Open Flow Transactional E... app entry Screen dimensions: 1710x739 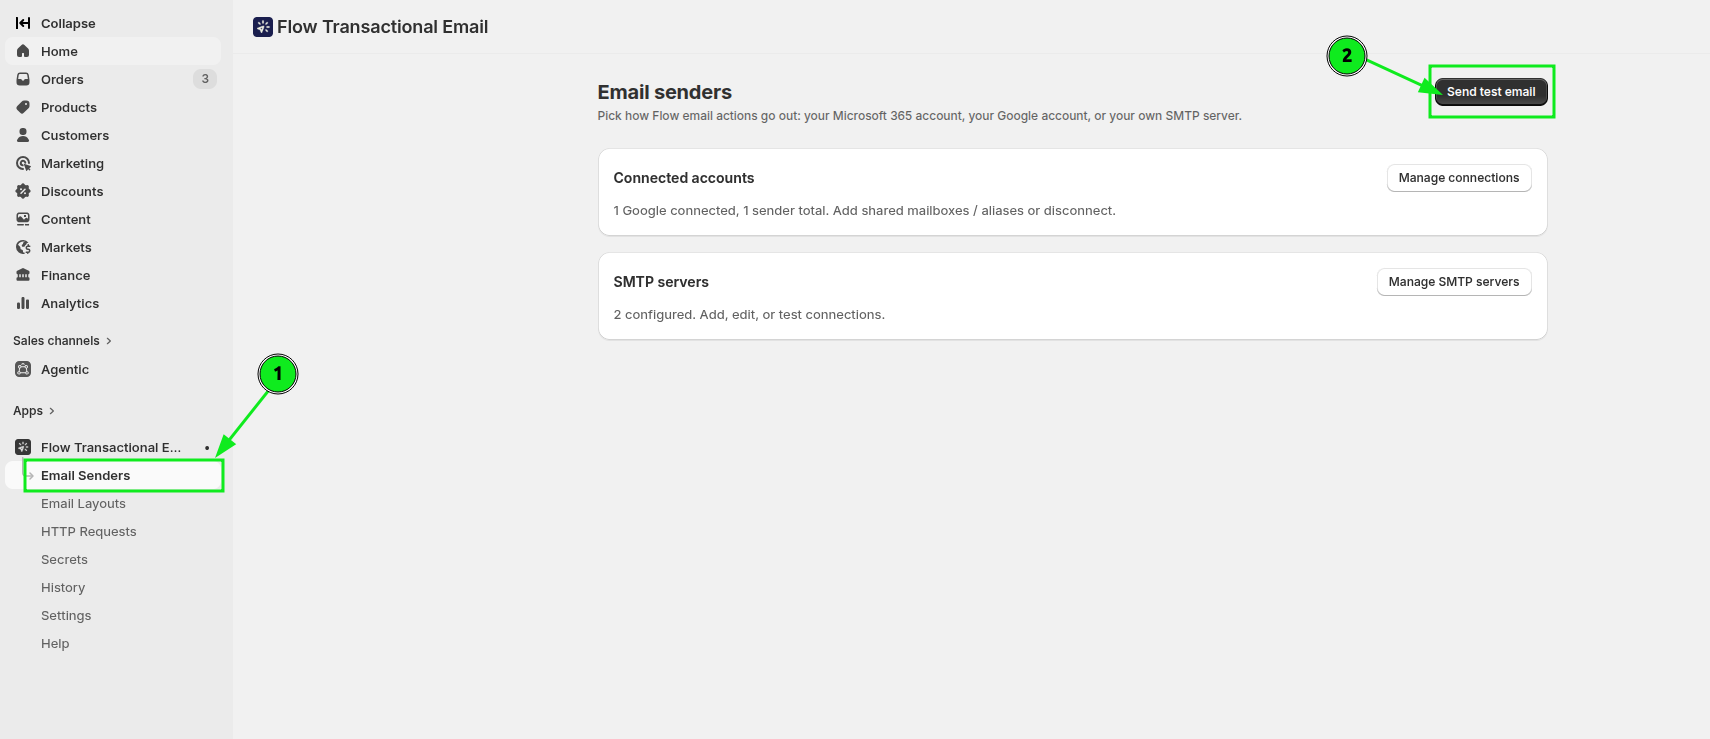pyautogui.click(x=113, y=447)
